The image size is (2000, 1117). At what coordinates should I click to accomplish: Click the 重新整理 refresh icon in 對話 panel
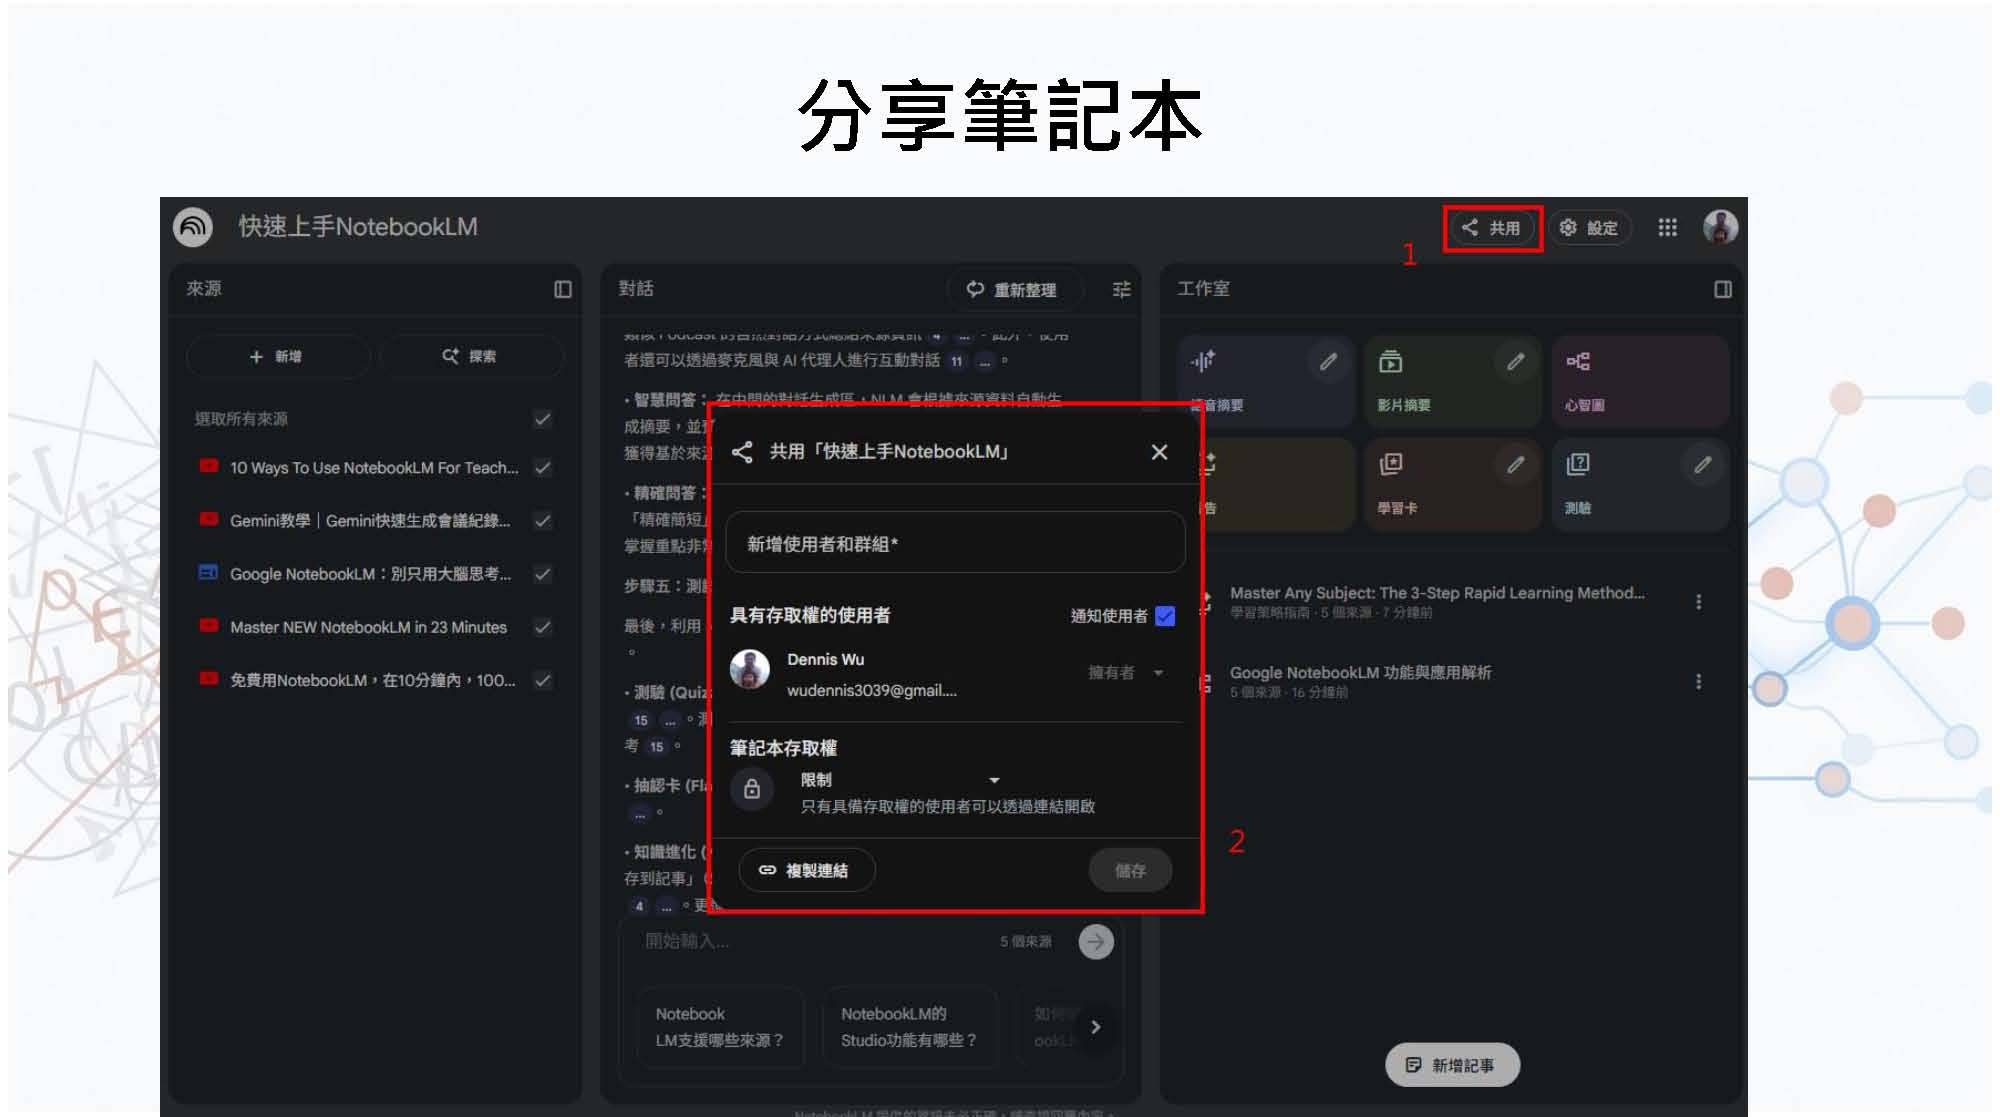975,290
